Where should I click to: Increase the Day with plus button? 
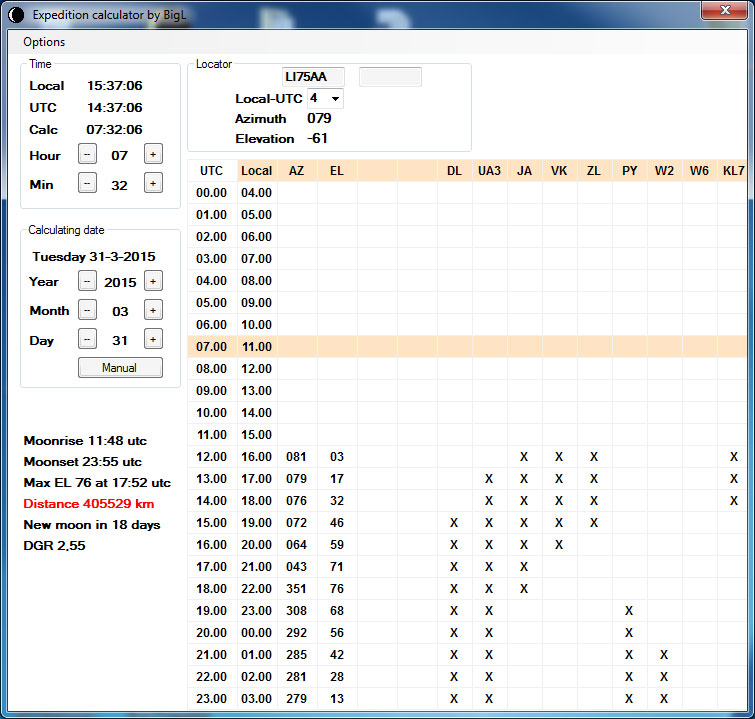[153, 339]
